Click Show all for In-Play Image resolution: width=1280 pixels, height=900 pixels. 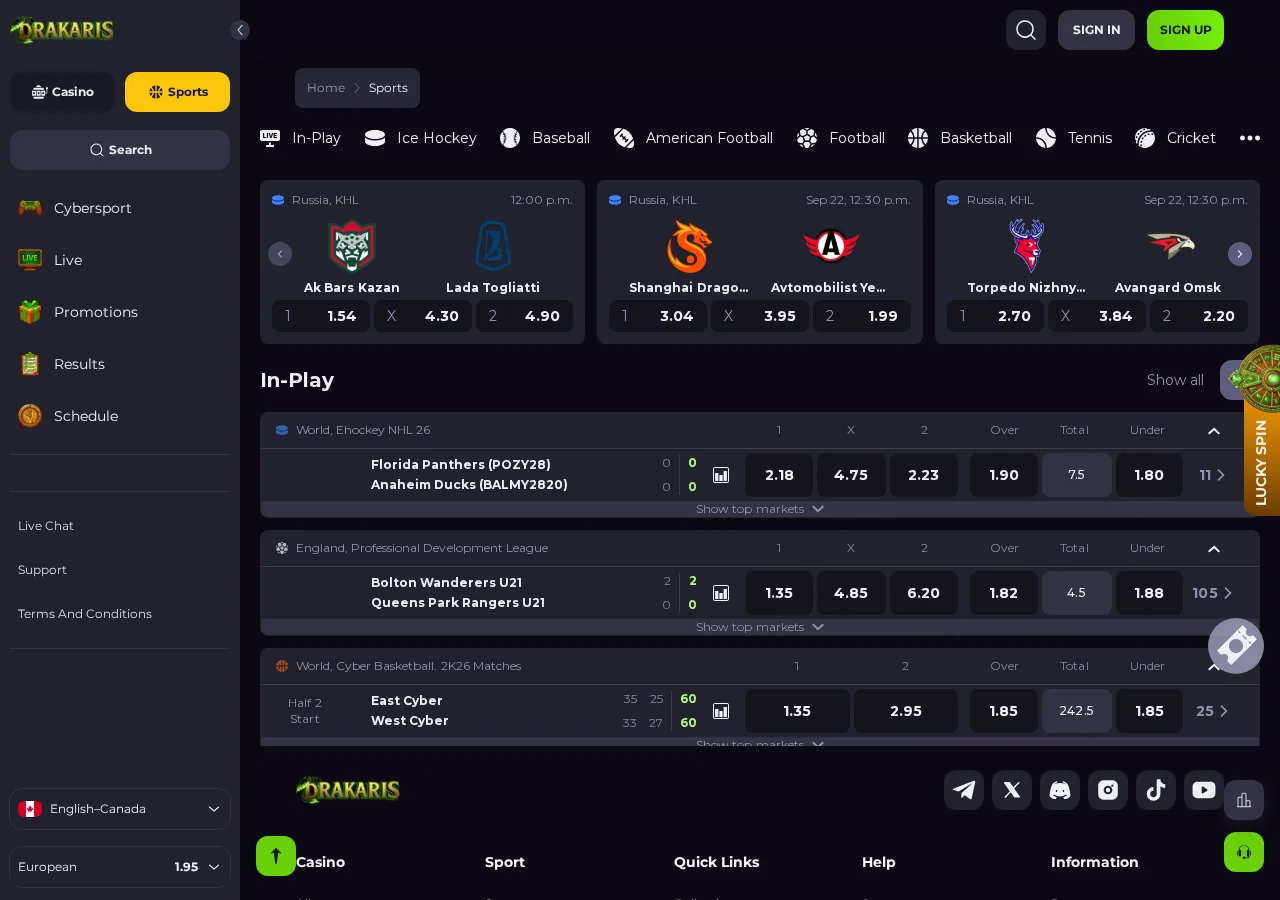click(1175, 380)
